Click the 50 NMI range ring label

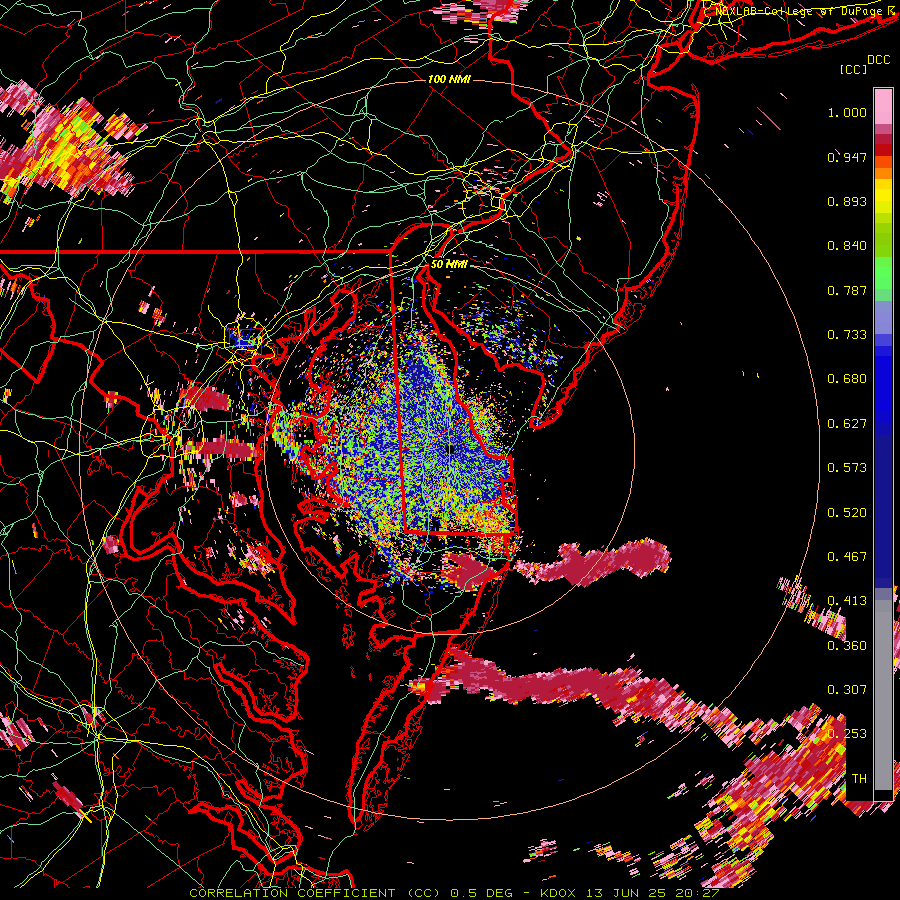tap(449, 264)
